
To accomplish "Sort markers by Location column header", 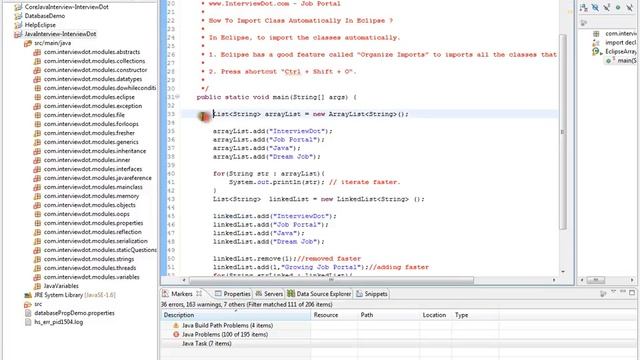I will pos(436,315).
